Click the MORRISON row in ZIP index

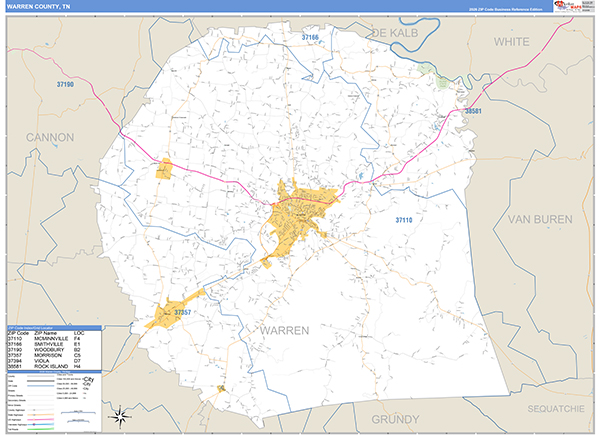click(45, 355)
